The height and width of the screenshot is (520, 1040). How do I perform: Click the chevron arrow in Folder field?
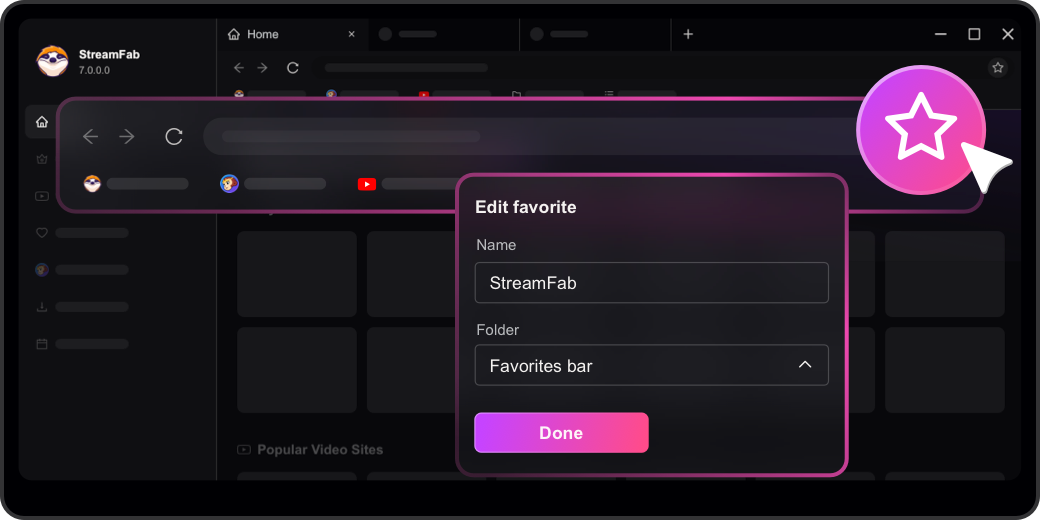pos(805,365)
